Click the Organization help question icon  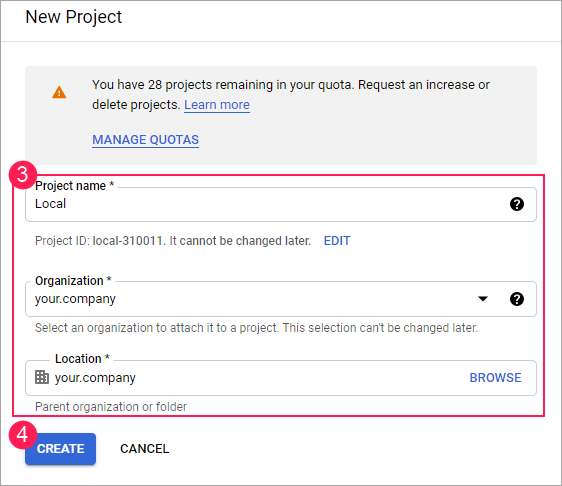coord(516,299)
